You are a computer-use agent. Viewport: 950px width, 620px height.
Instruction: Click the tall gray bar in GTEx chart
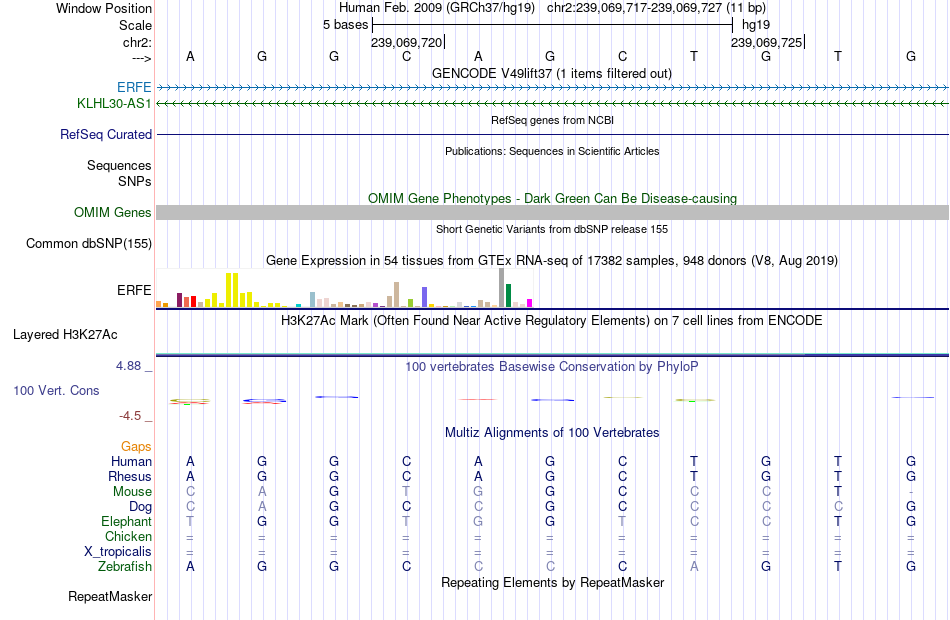(502, 288)
